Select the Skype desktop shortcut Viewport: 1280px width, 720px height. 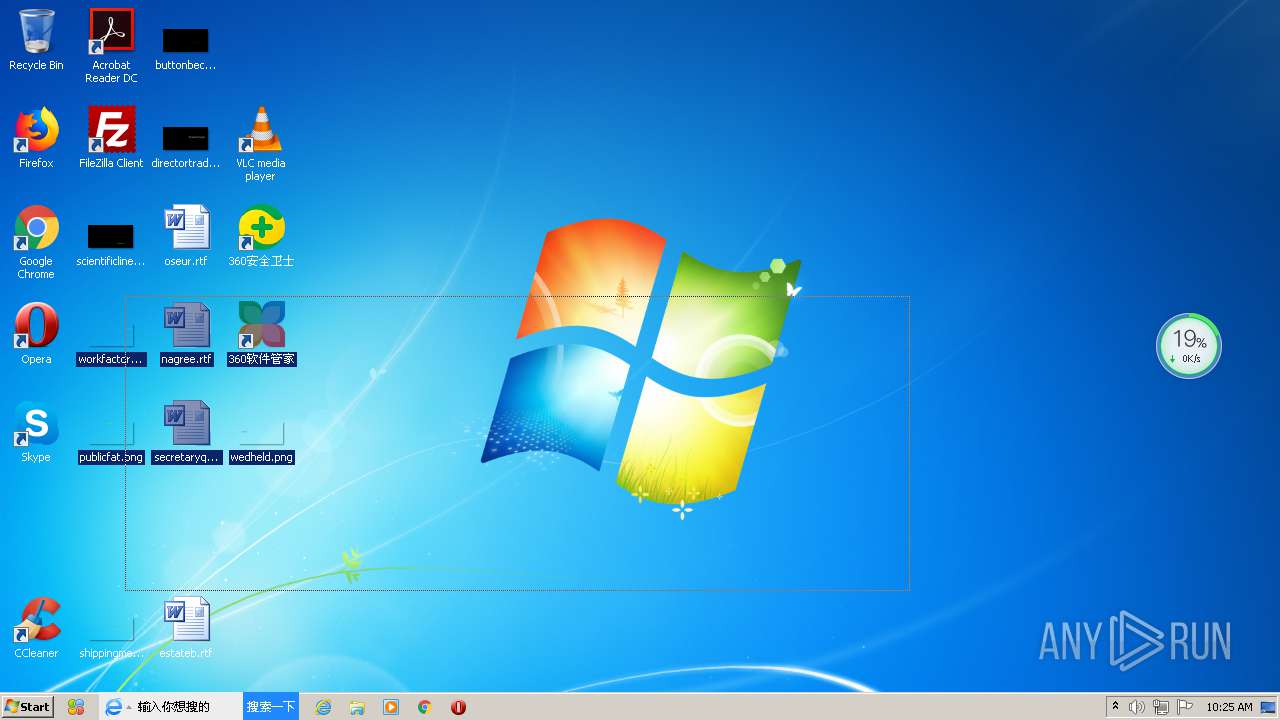[x=36, y=432]
